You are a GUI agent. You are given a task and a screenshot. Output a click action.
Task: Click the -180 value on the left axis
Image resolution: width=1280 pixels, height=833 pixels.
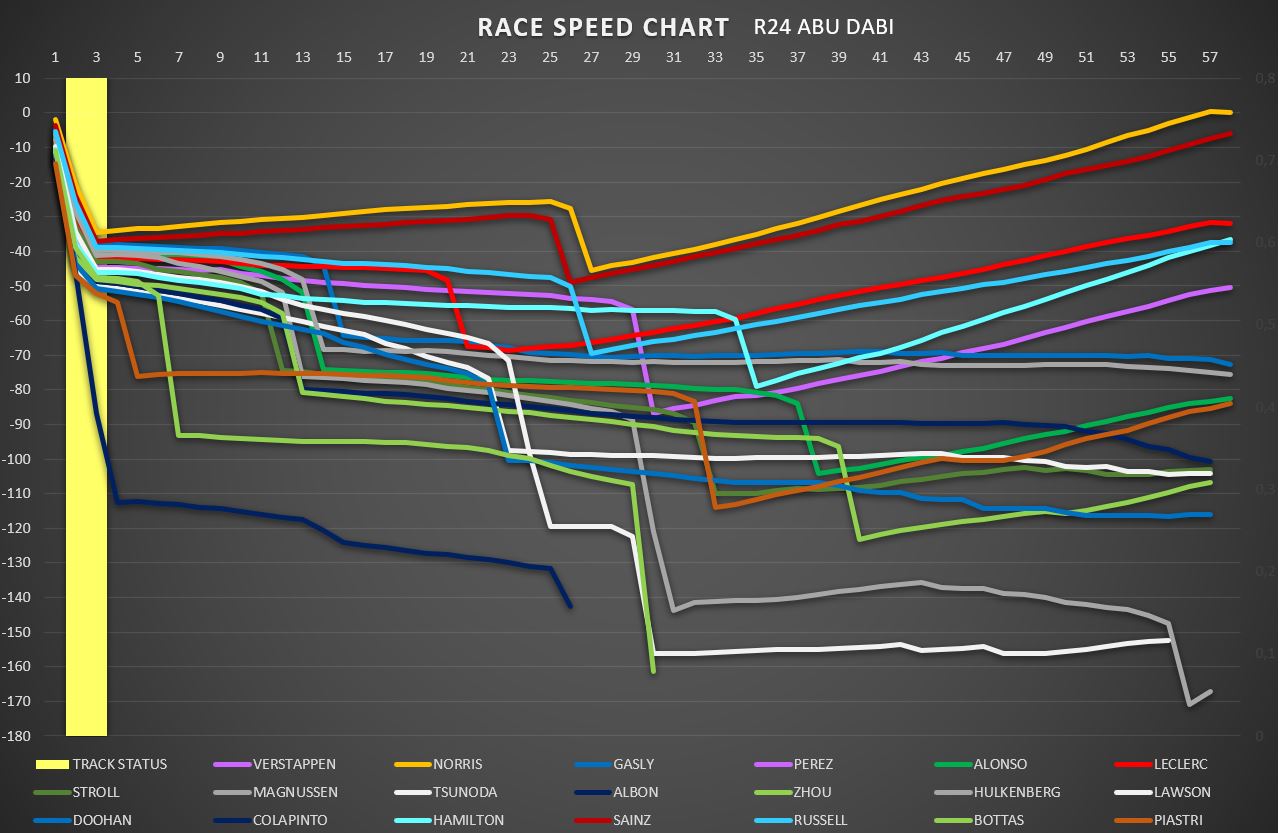click(x=18, y=736)
